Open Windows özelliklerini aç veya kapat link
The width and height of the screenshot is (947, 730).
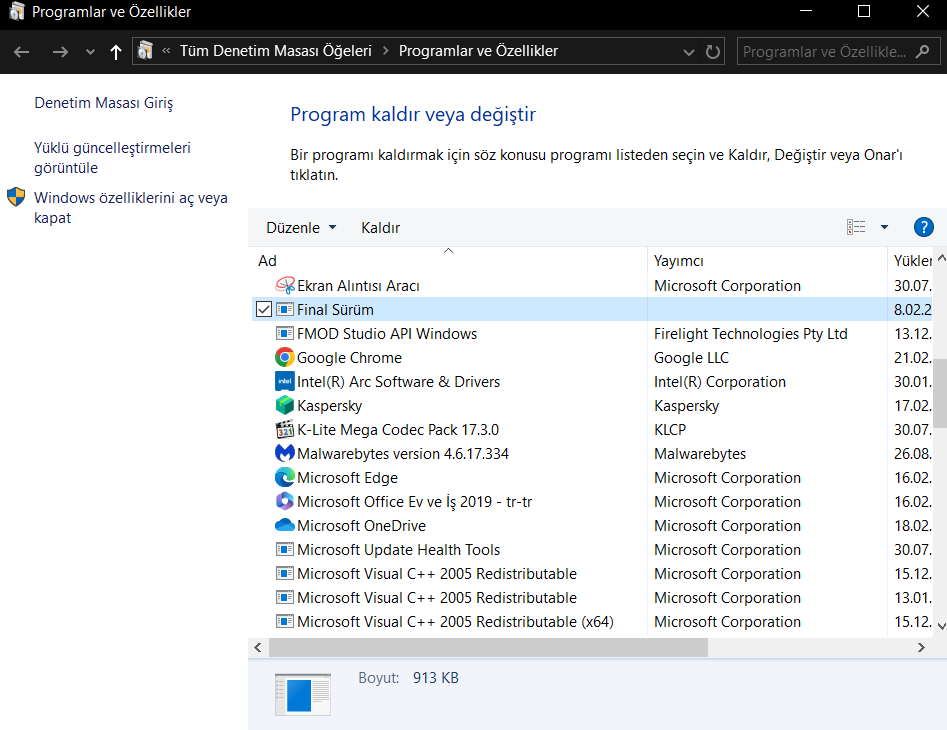click(x=130, y=208)
